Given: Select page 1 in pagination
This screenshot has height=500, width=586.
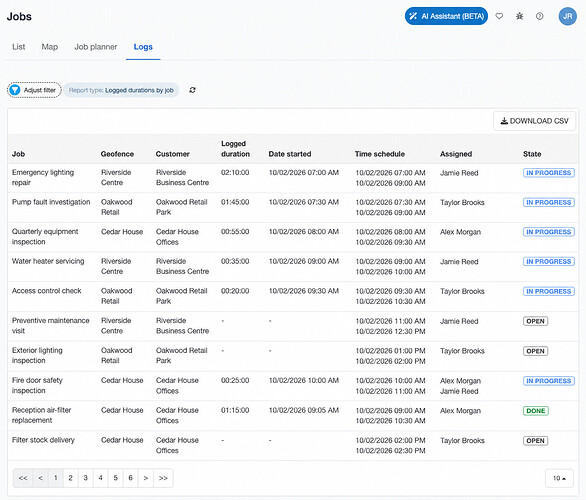Looking at the screenshot, I should (x=56, y=478).
